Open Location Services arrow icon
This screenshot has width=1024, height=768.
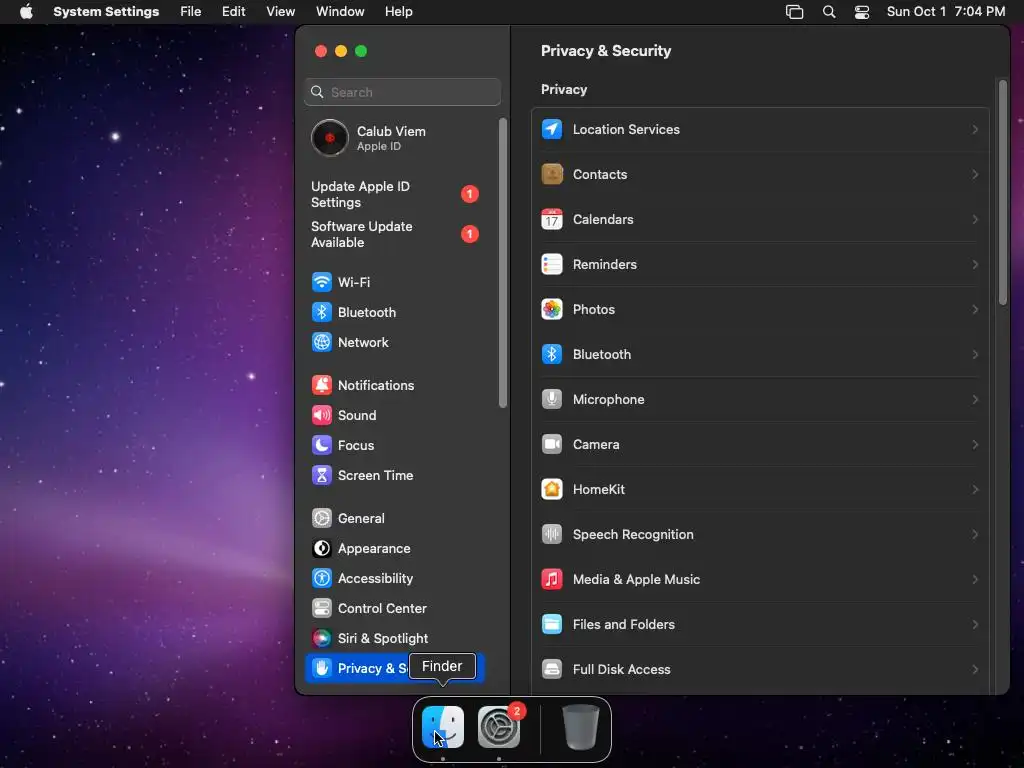click(x=552, y=129)
